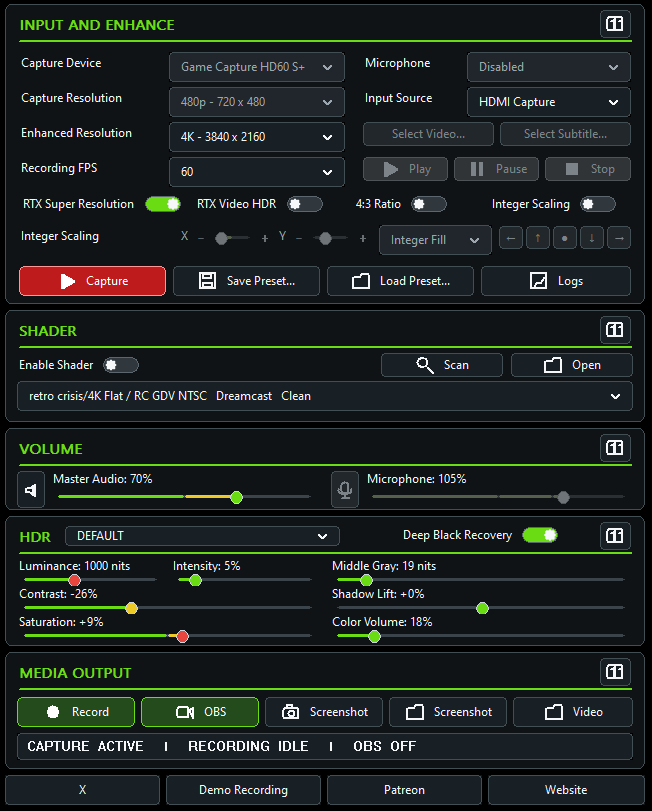Increase X integer scaling with plus
652x811 pixels.
pos(265,238)
